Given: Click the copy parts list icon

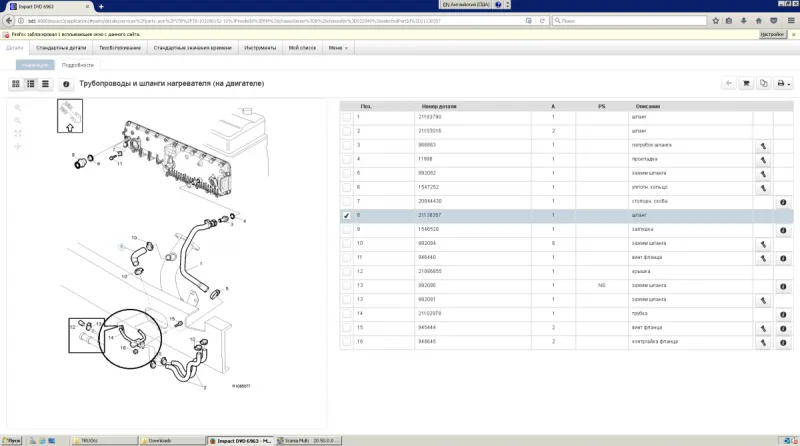Looking at the screenshot, I should tap(764, 84).
